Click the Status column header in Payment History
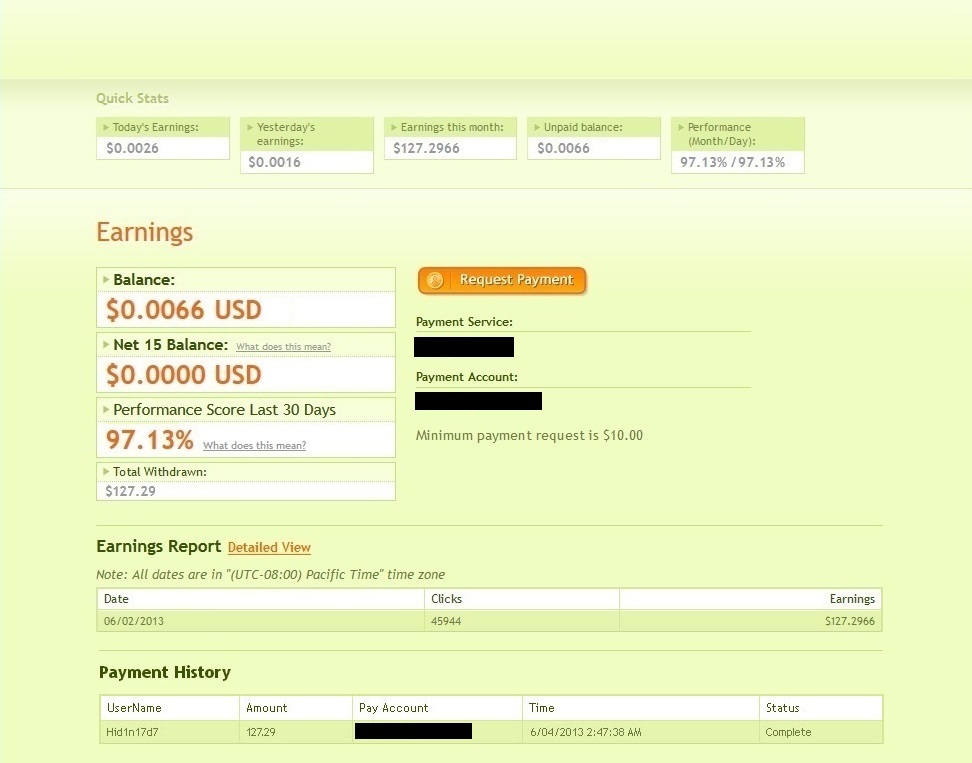This screenshot has width=972, height=763. point(782,708)
